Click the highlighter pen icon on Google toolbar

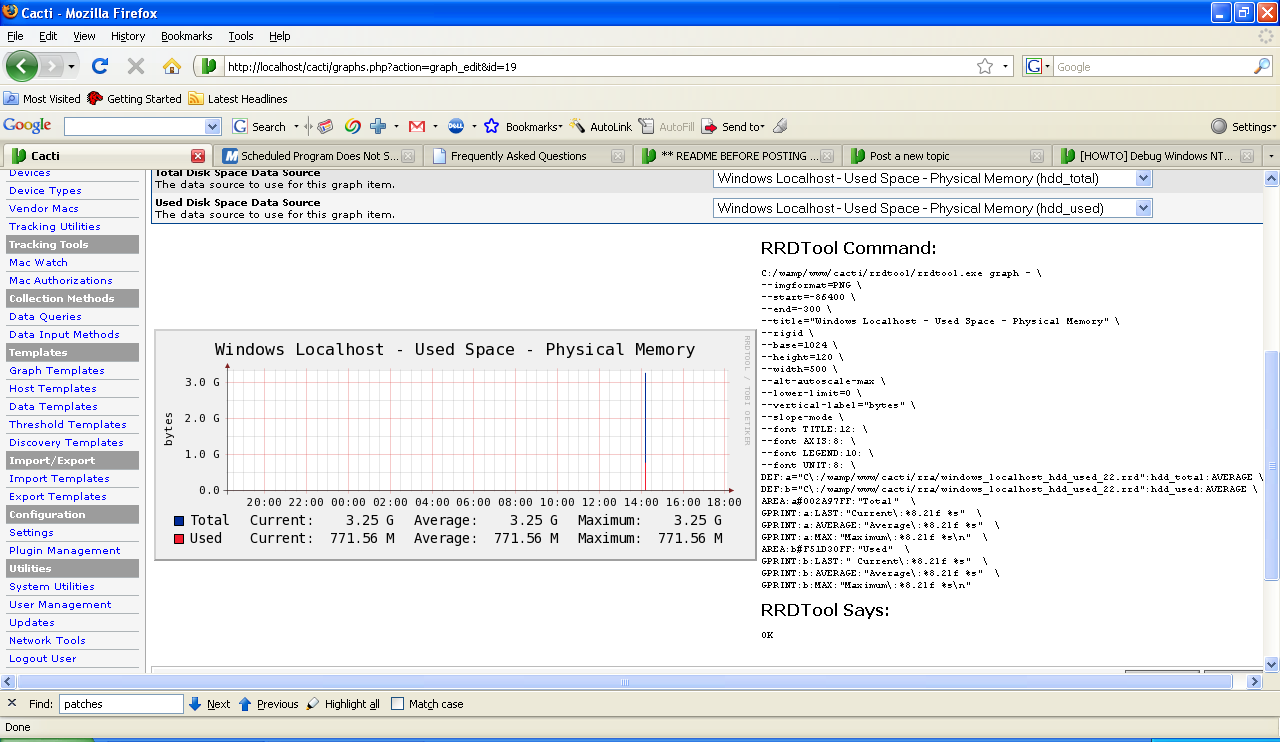780,126
